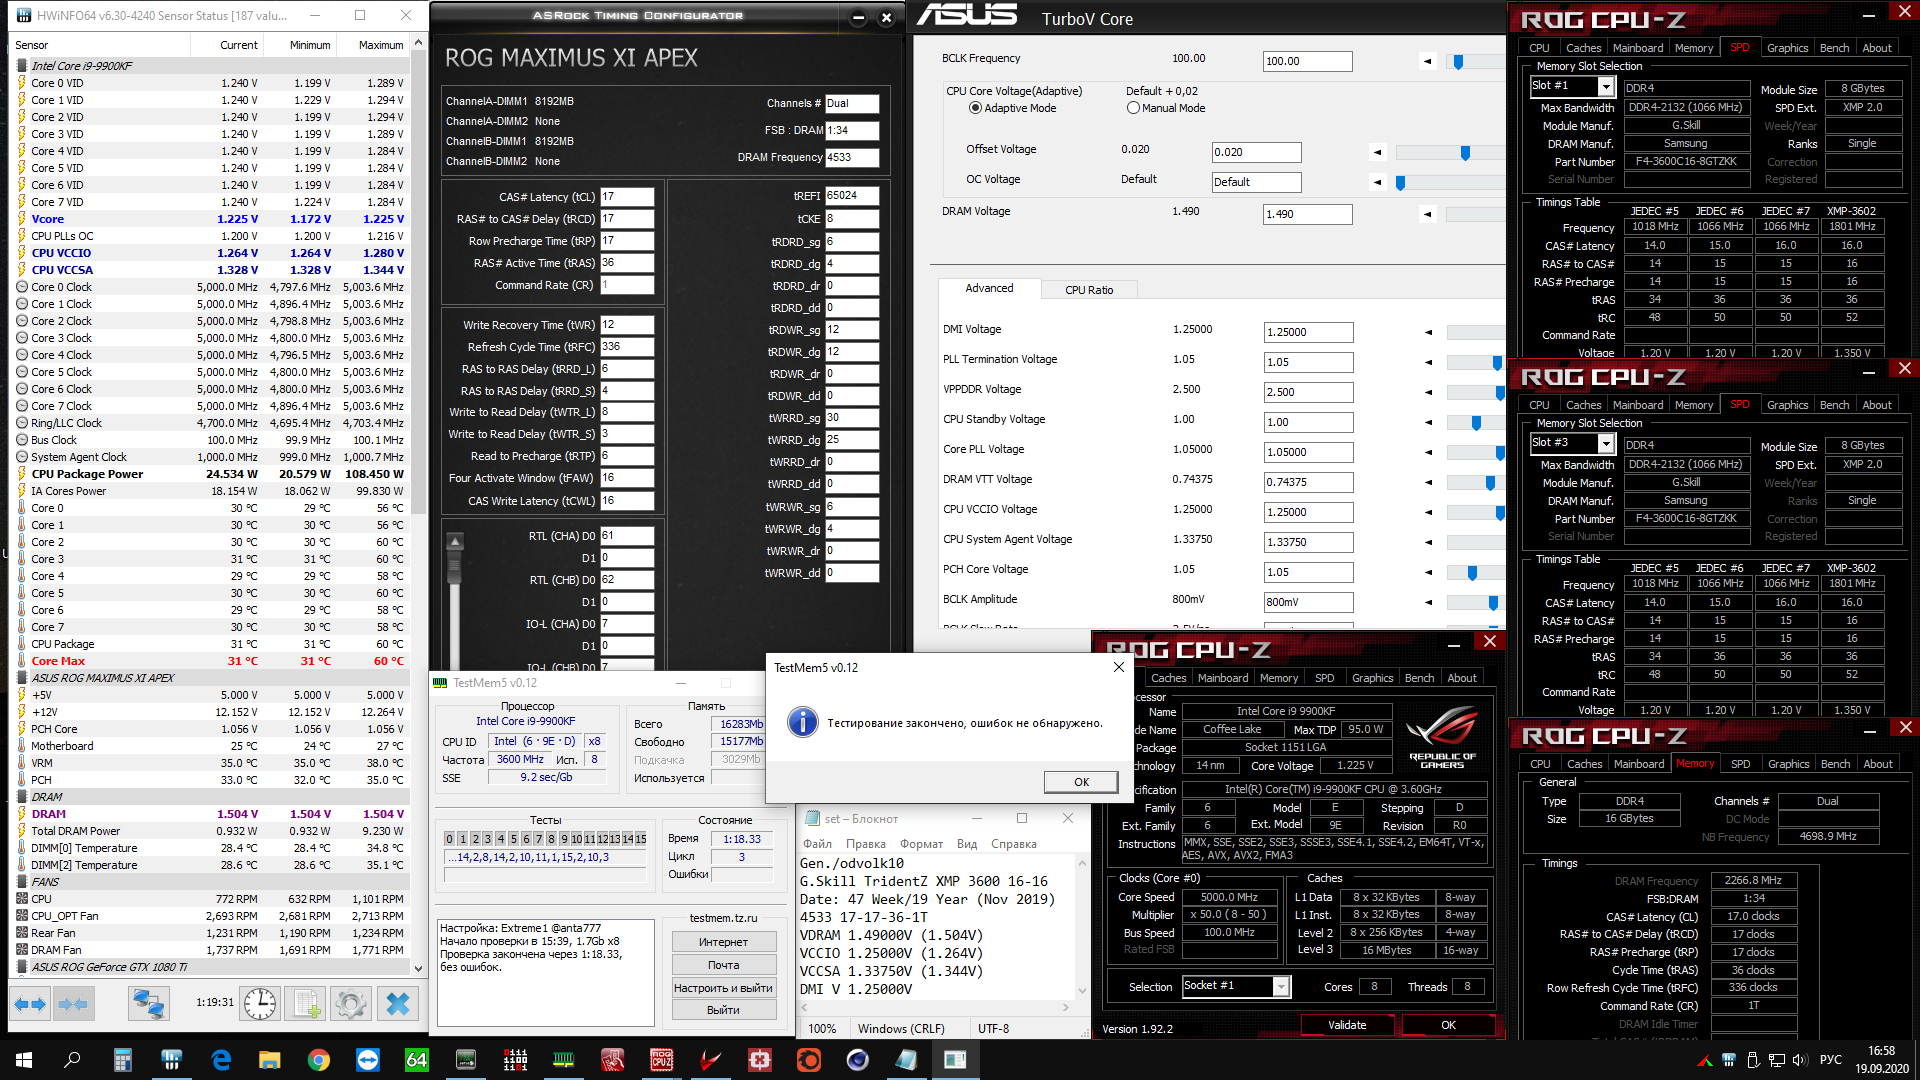Viewport: 1920px width, 1080px height.
Task: Click CAS# Latency (tCL) input field
Action: click(626, 197)
